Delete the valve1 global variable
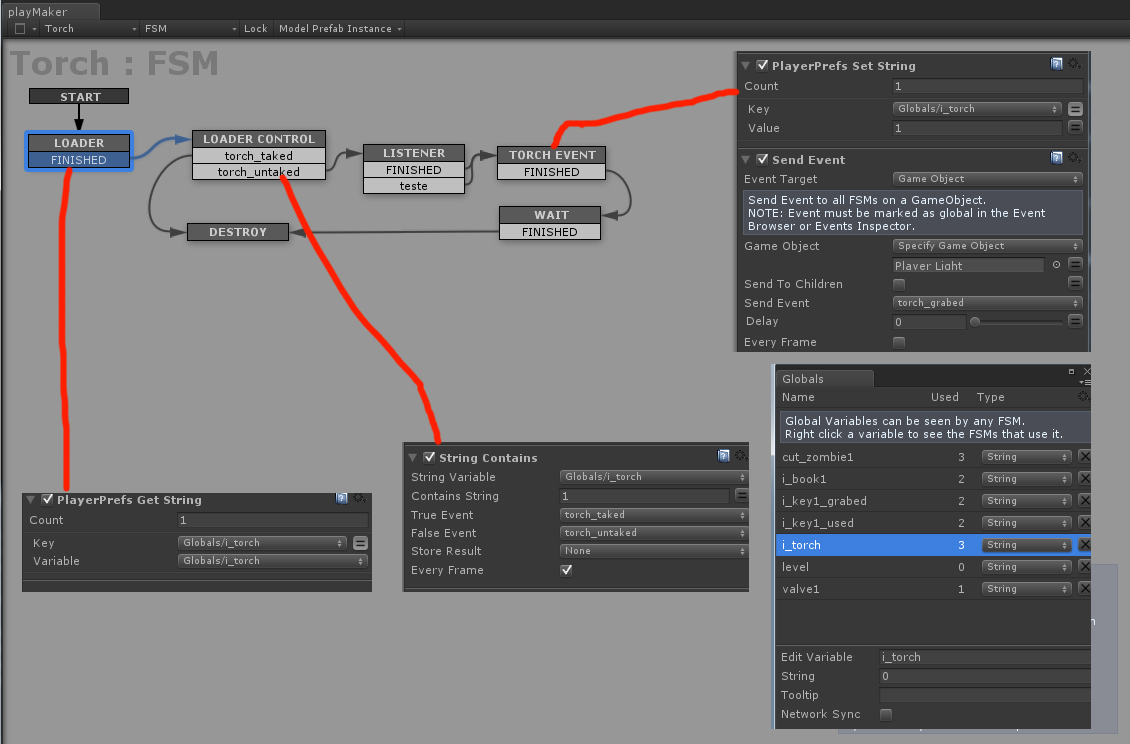The height and width of the screenshot is (744, 1130). pos(1085,589)
